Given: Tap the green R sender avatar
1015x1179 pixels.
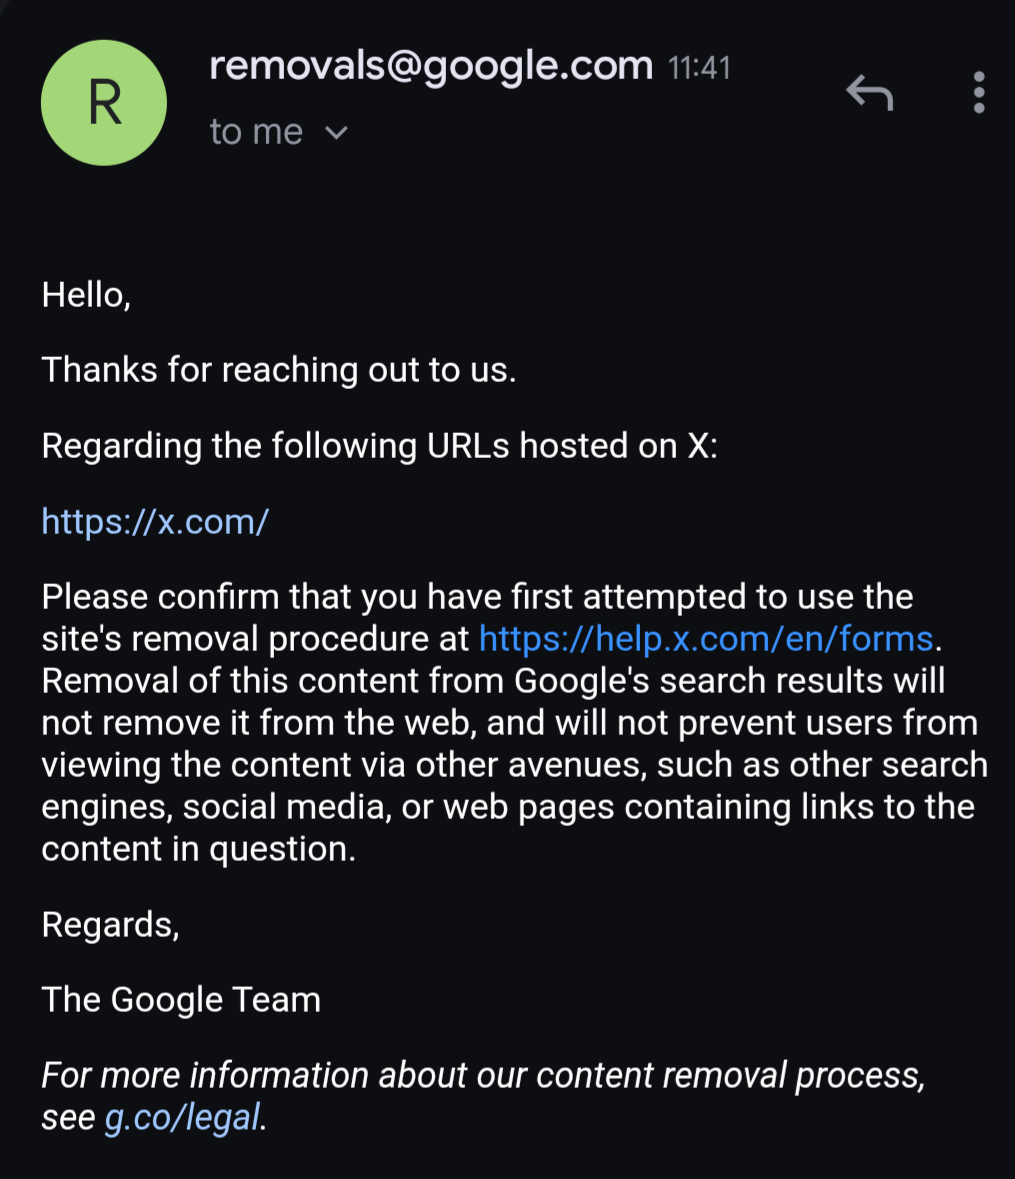Looking at the screenshot, I should click(103, 103).
